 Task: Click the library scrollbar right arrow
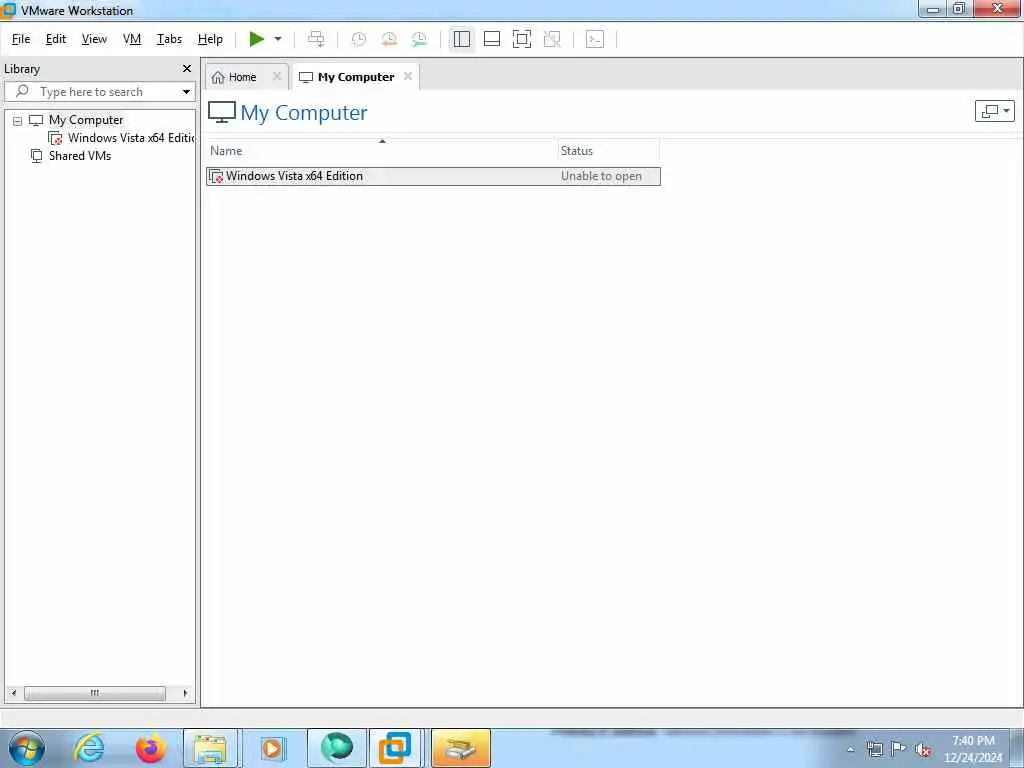pos(185,693)
